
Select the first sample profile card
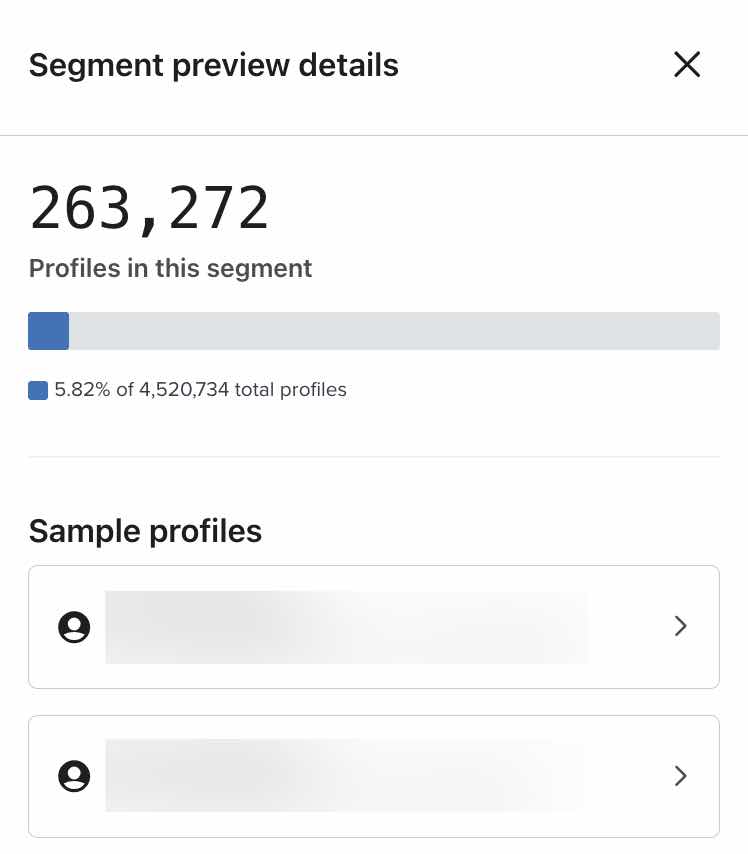point(374,626)
